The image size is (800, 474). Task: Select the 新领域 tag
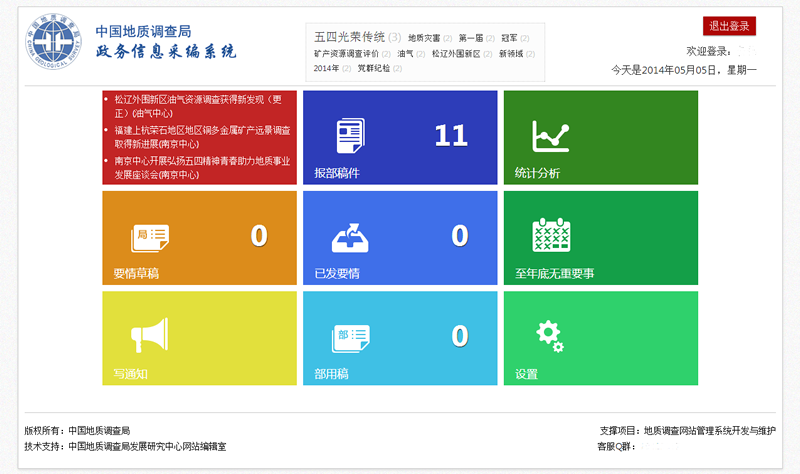(x=511, y=54)
